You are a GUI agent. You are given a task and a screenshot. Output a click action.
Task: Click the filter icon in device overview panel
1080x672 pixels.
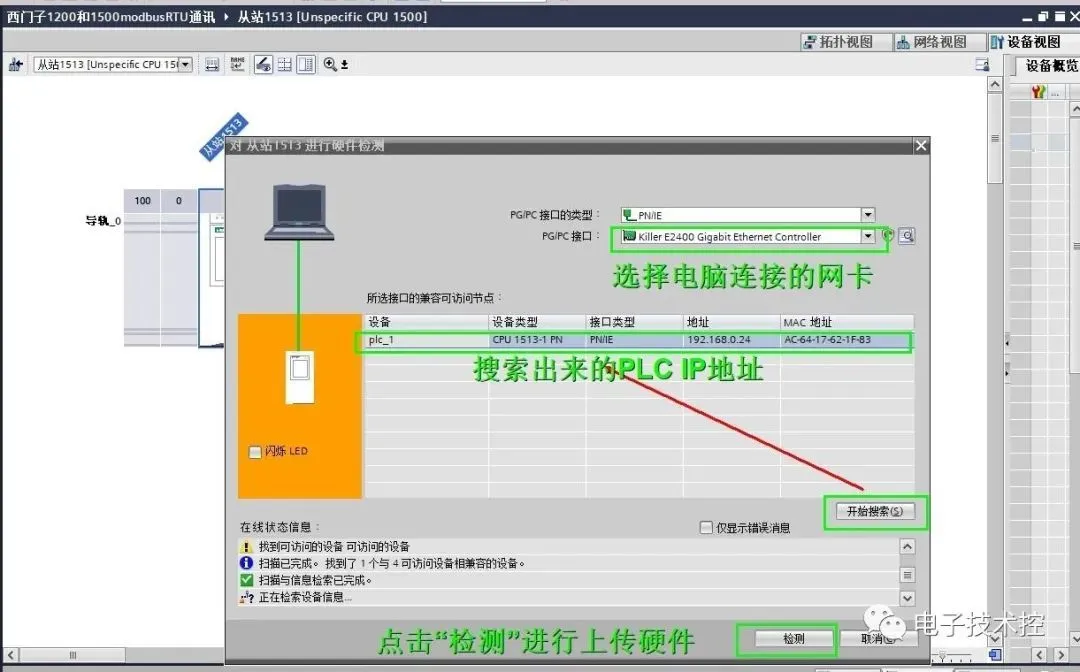[x=1038, y=92]
